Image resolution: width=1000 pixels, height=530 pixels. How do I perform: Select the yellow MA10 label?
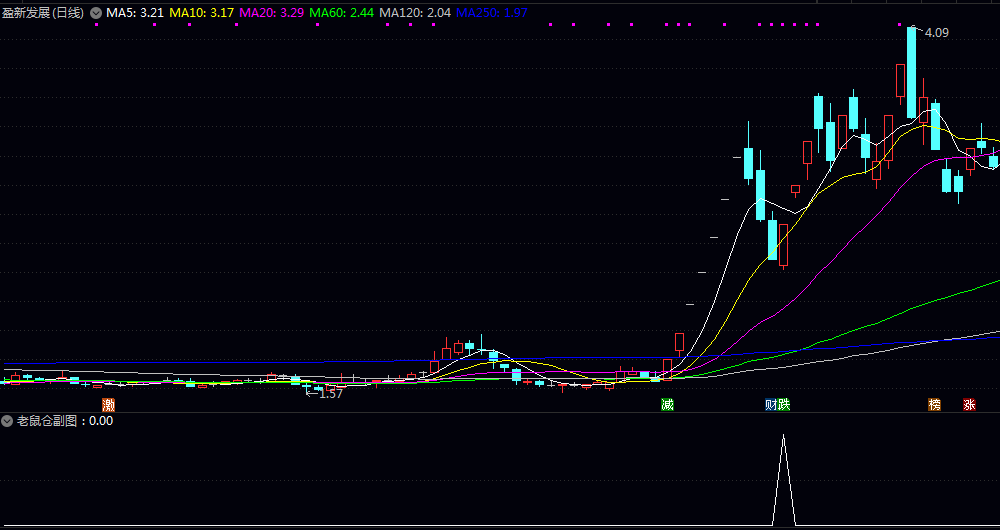point(202,13)
